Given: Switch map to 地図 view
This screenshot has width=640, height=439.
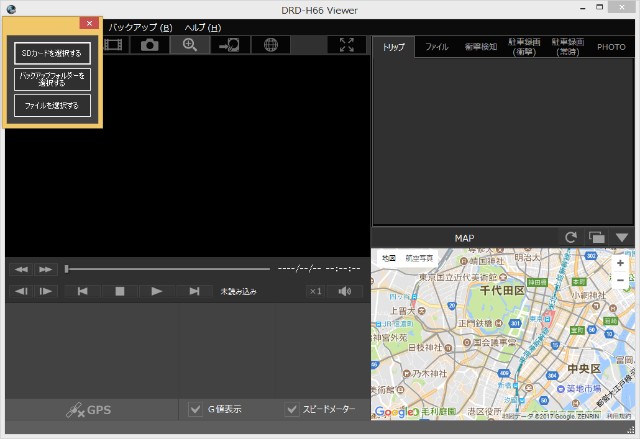Looking at the screenshot, I should pyautogui.click(x=388, y=258).
